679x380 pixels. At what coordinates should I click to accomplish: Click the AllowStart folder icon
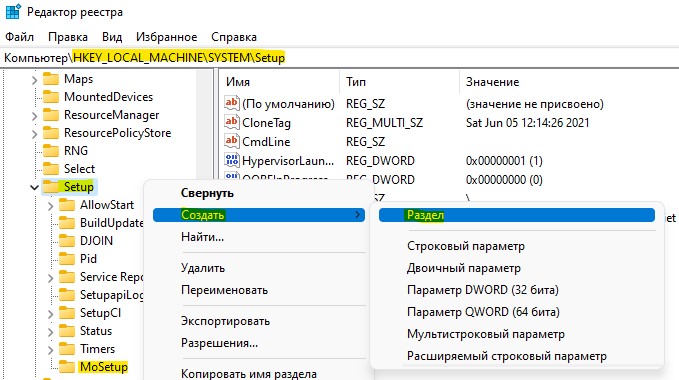click(x=67, y=205)
